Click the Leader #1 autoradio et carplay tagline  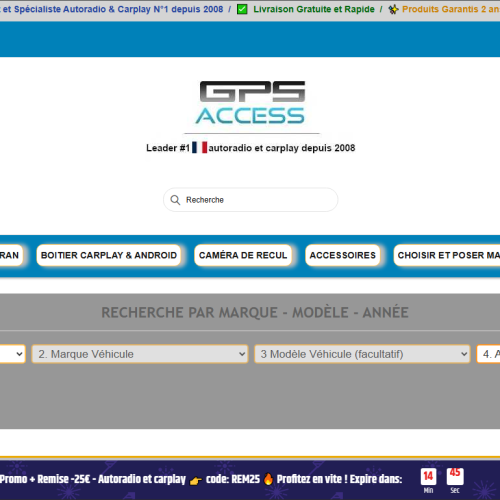(x=251, y=148)
